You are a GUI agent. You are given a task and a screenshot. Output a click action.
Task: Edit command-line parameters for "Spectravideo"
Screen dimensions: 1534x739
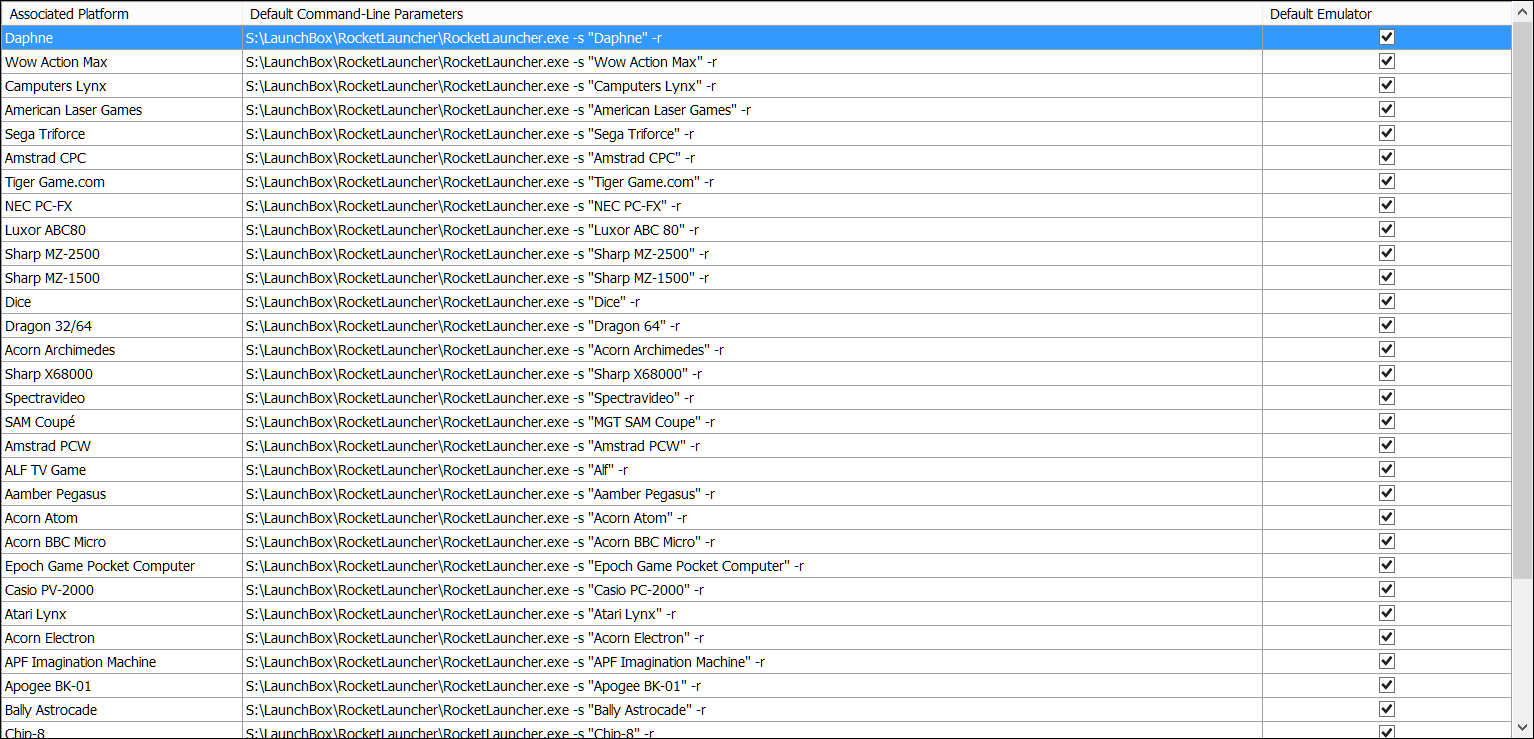click(752, 398)
